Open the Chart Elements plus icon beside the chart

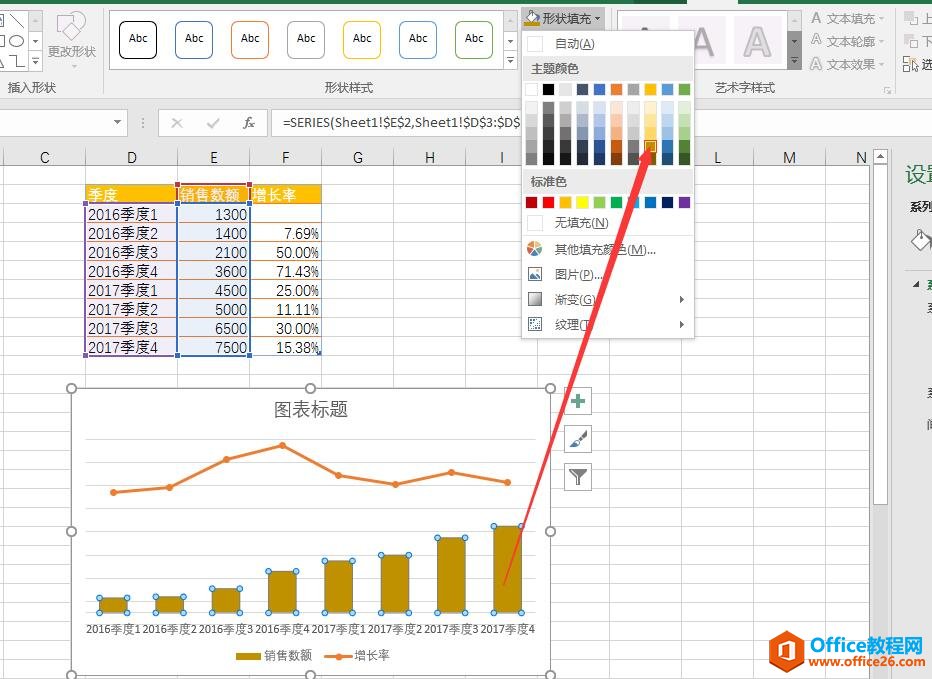[x=577, y=400]
